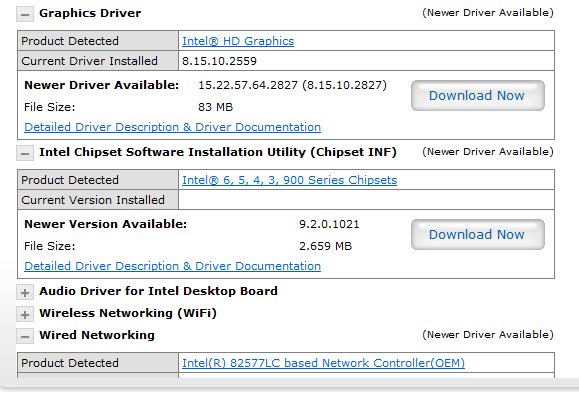This screenshot has width=579, height=394.
Task: Download chipset version 9.2.0.1021 now
Action: [477, 234]
